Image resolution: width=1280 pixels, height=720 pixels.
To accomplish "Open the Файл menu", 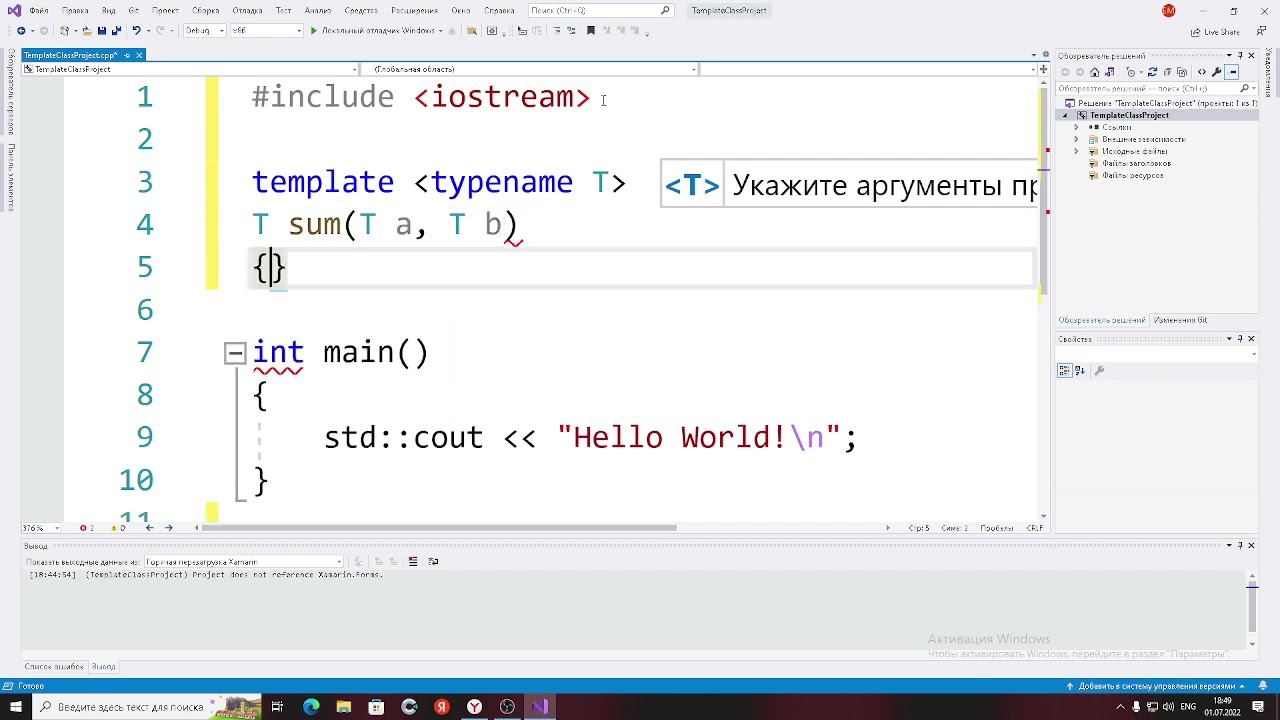I will (x=39, y=10).
